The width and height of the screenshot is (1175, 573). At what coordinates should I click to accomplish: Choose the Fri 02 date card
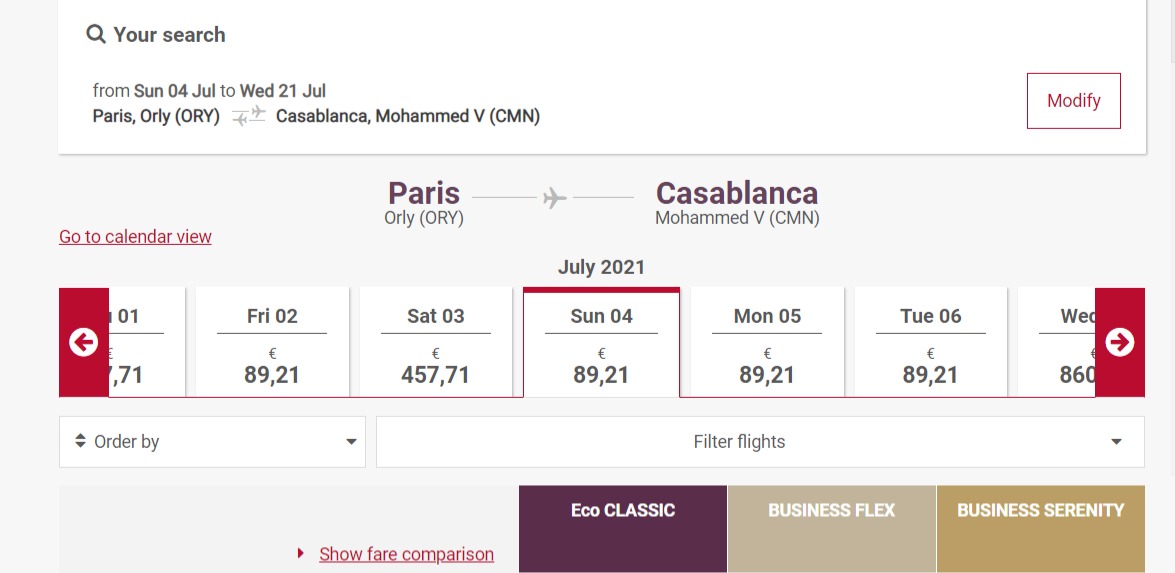272,342
